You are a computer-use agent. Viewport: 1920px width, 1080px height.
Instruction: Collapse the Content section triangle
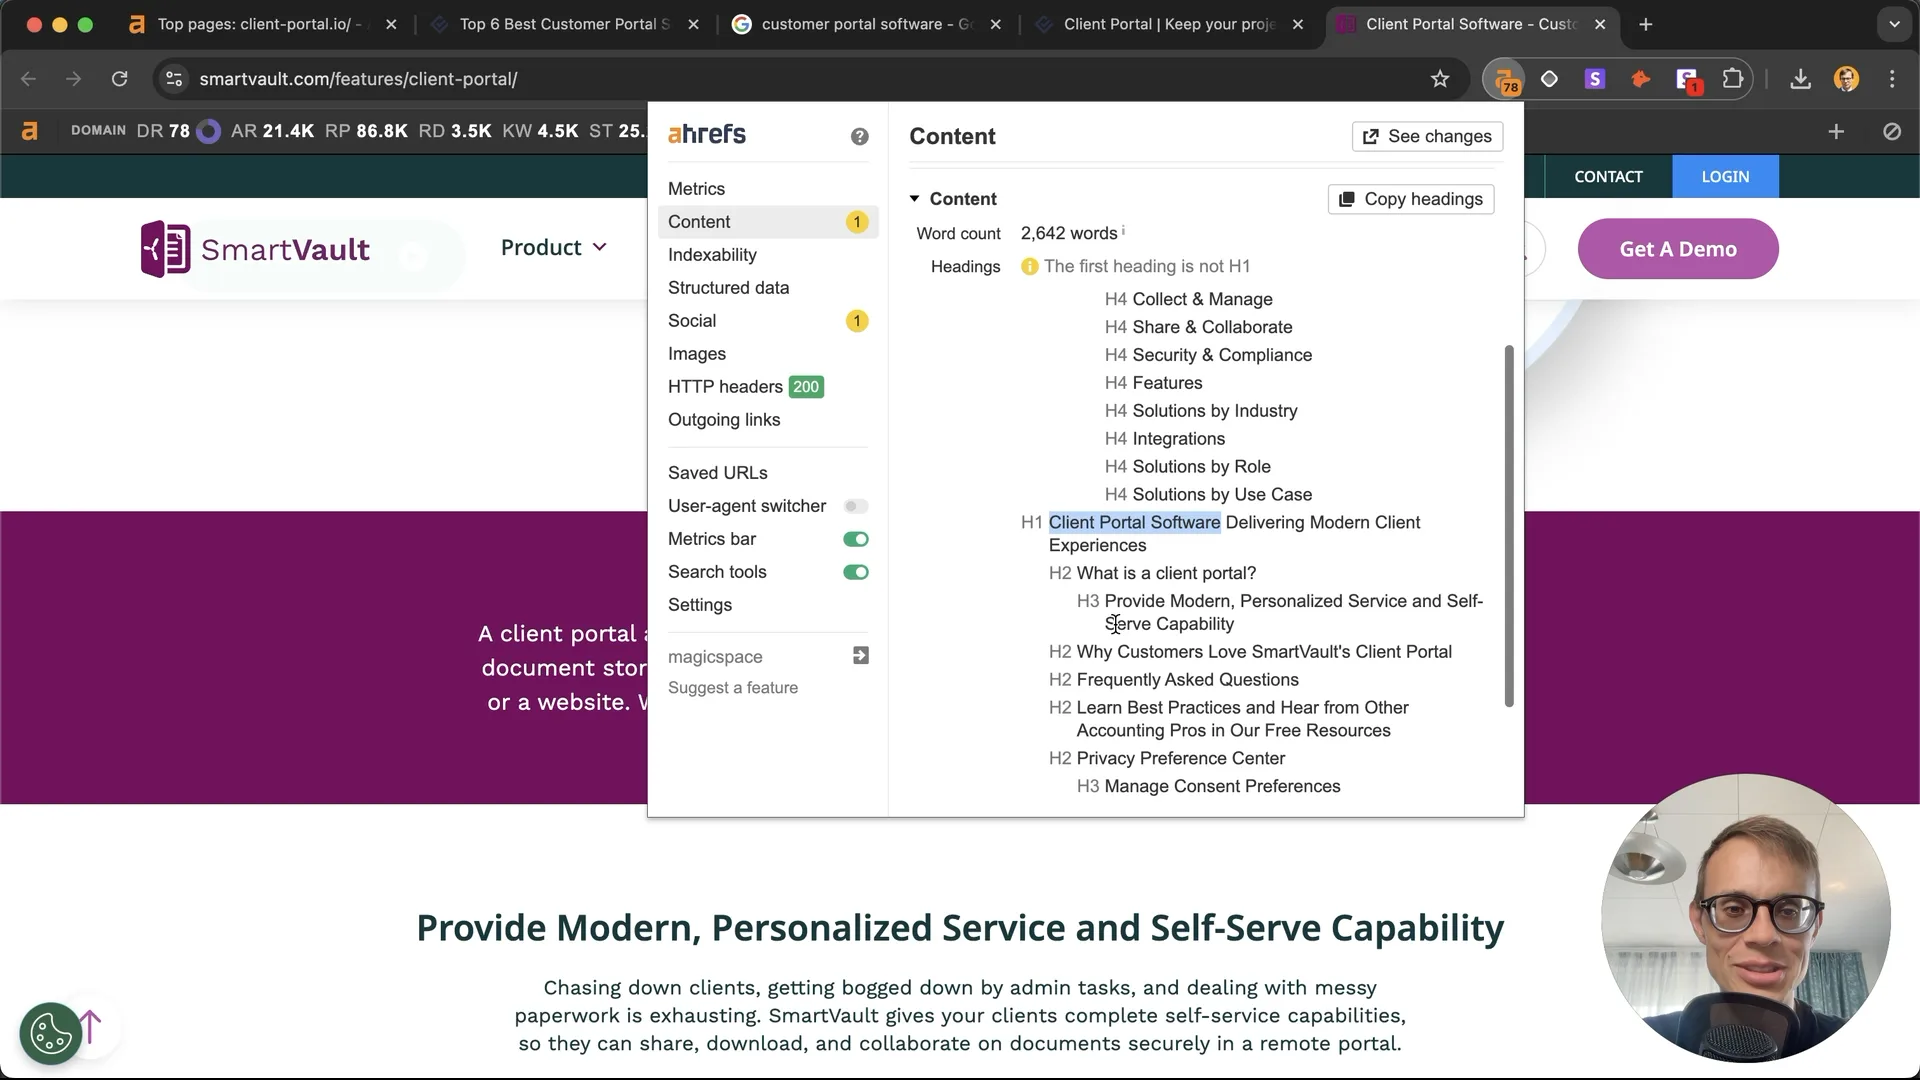[914, 199]
